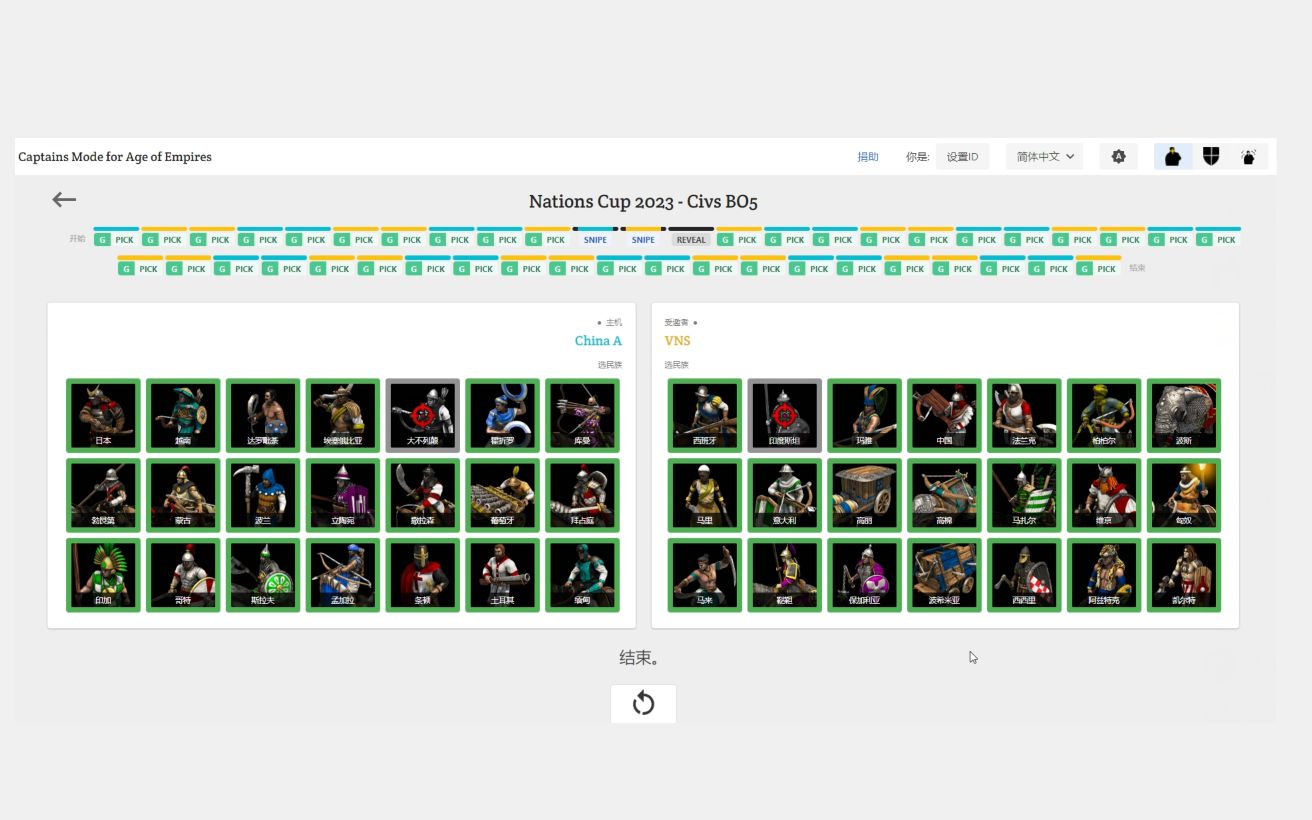The height and width of the screenshot is (820, 1312).
Task: Select the 土耳其 civilization tile
Action: 503,575
